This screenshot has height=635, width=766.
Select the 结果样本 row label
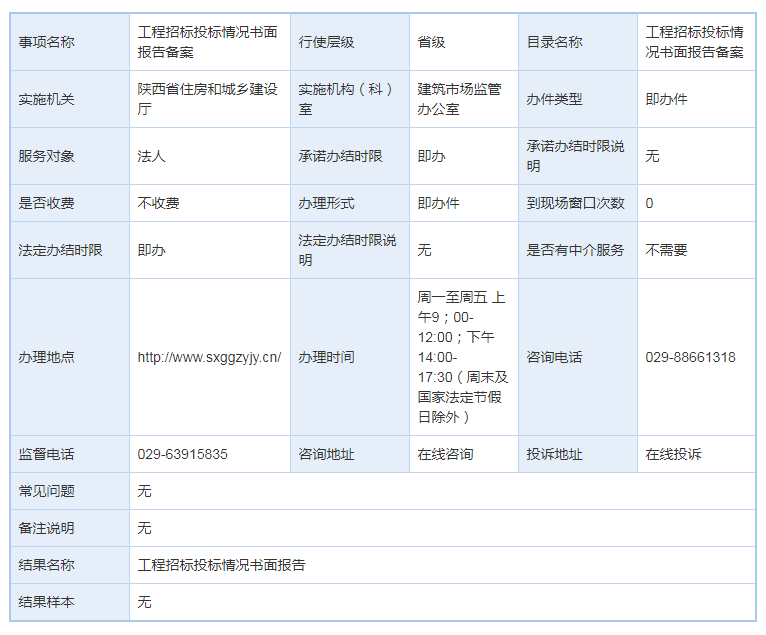click(x=46, y=602)
